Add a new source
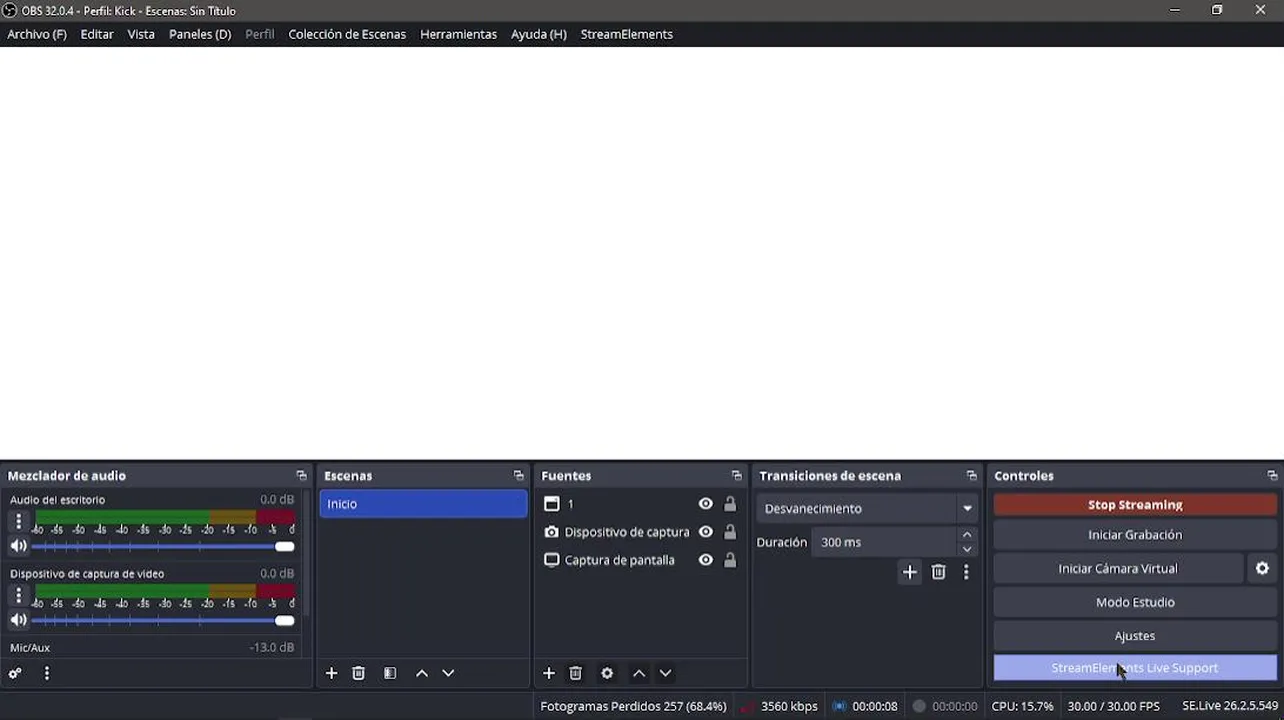Viewport: 1284px width, 720px height. [x=549, y=674]
